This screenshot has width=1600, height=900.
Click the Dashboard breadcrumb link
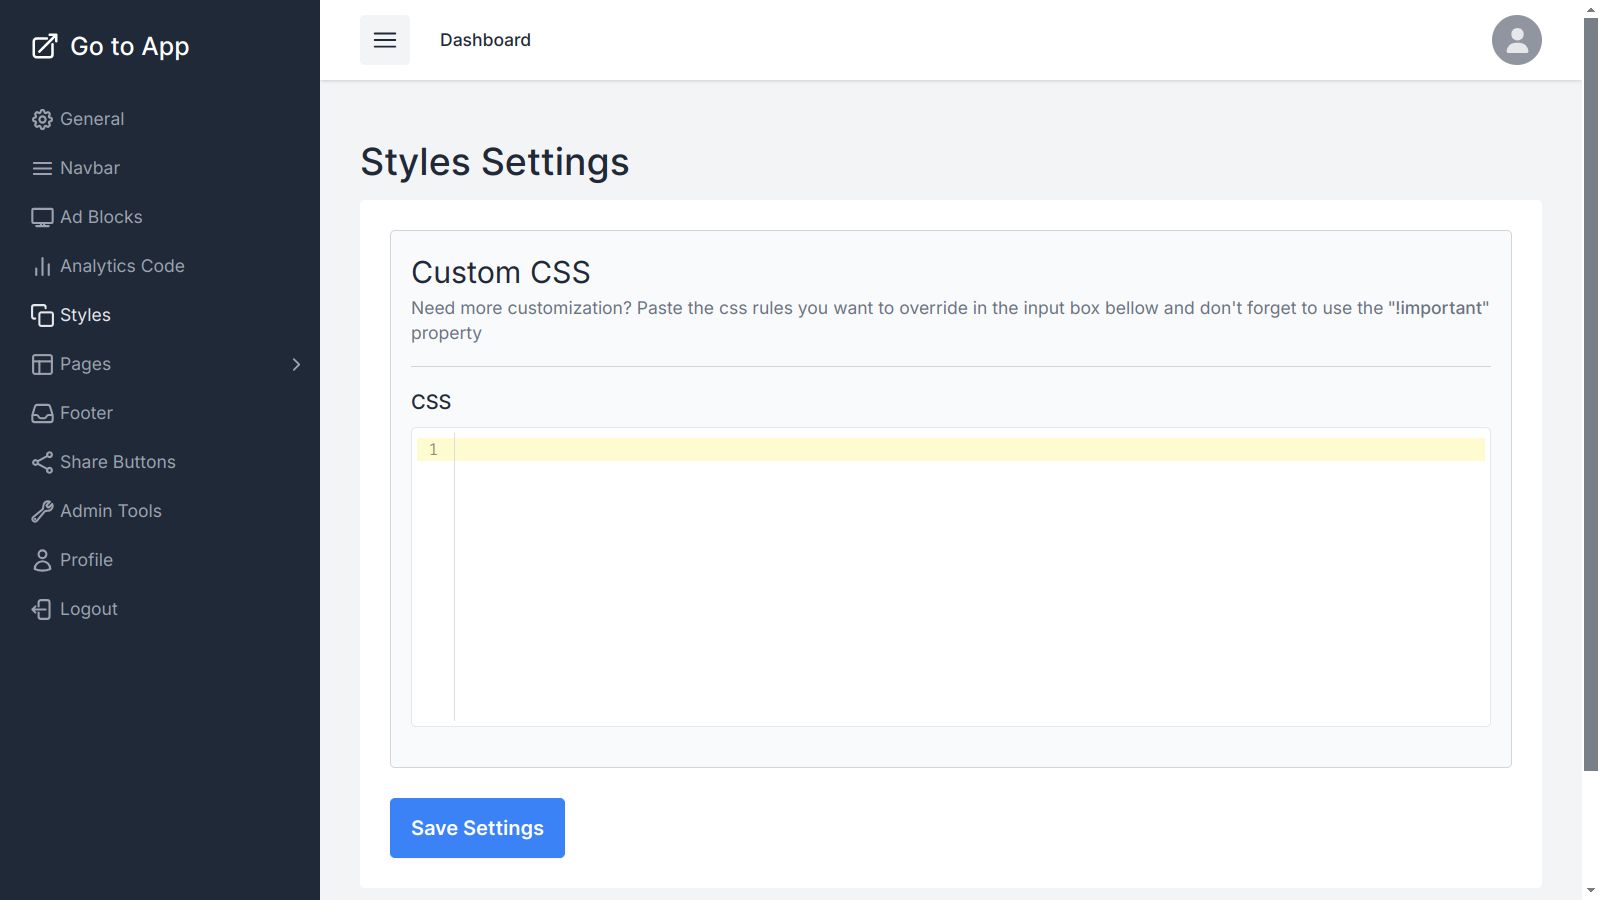click(485, 40)
